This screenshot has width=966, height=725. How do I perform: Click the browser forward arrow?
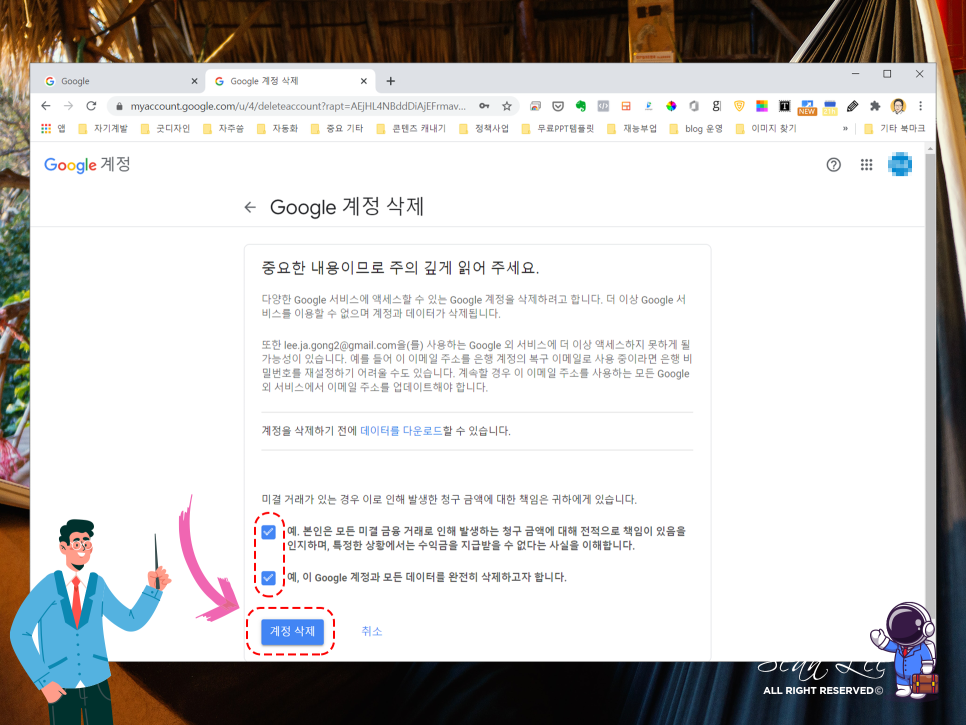(68, 106)
